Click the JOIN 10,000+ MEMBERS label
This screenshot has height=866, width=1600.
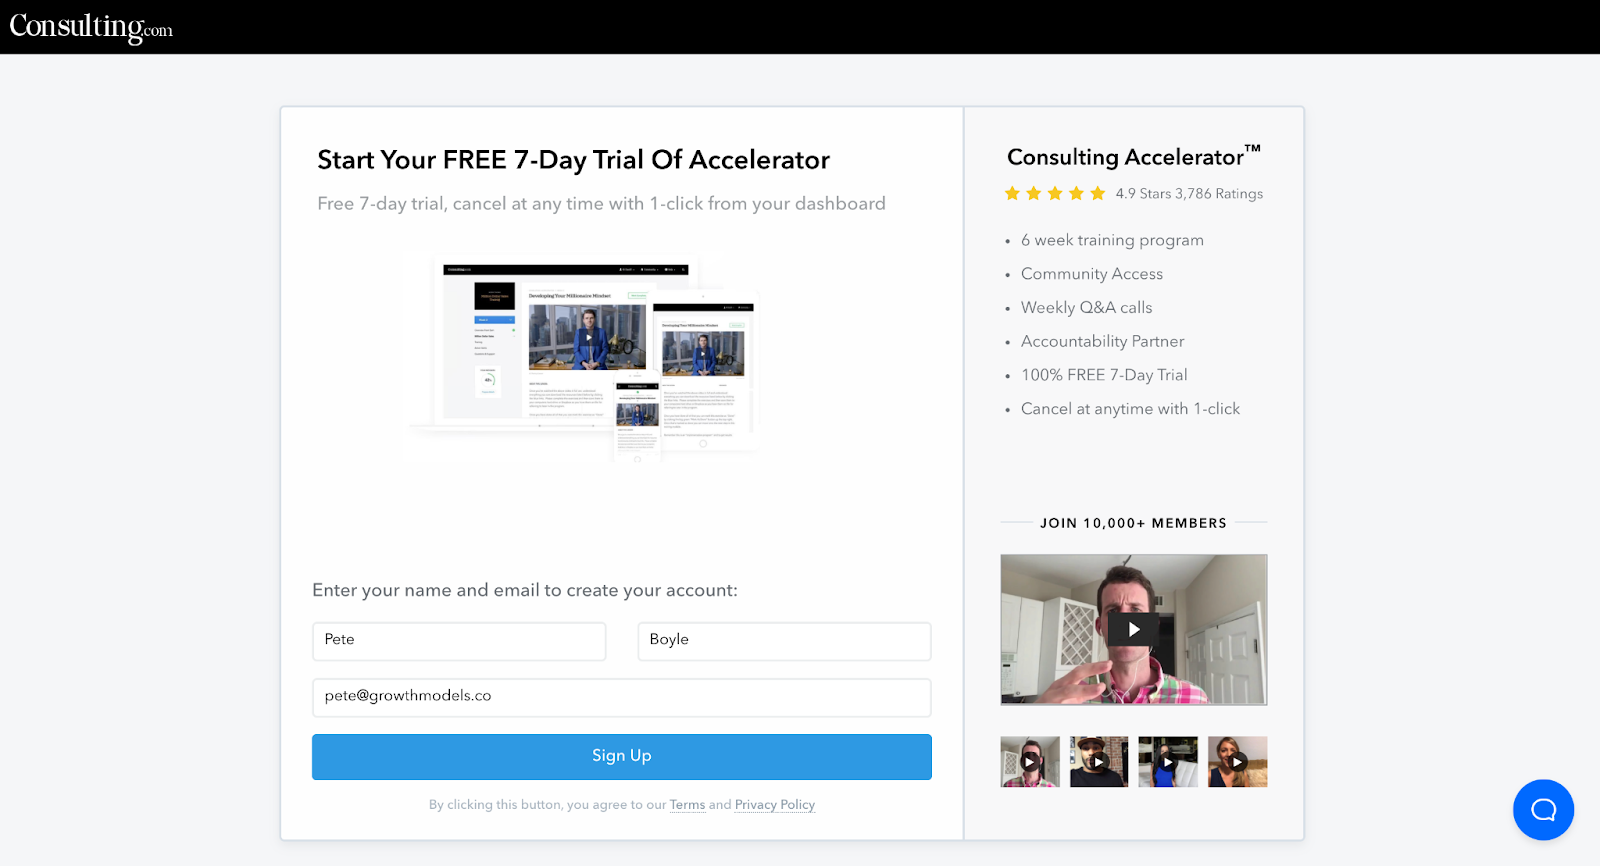[1133, 523]
